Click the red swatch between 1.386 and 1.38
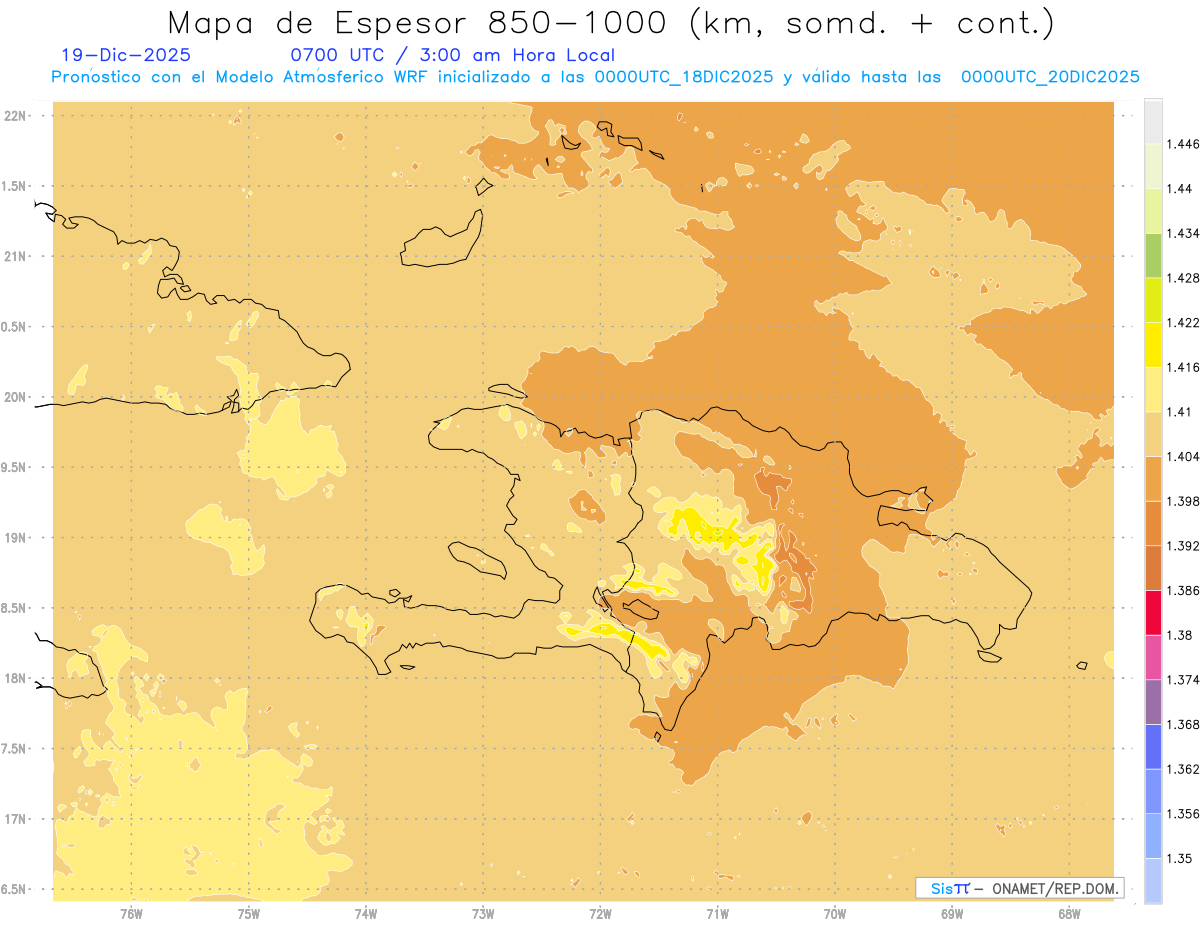Viewport: 1200px width, 927px height. pos(1153,613)
